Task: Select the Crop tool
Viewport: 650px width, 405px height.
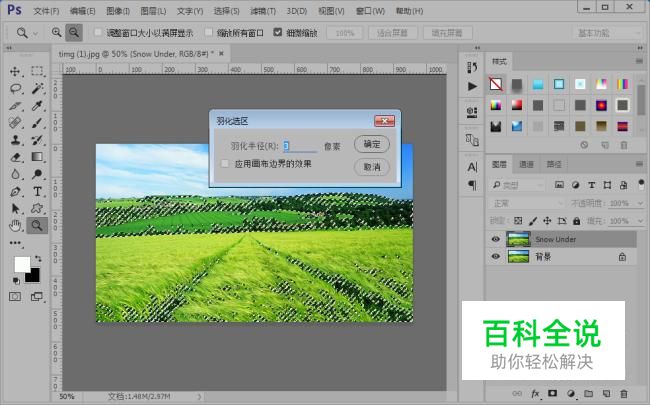Action: point(15,106)
